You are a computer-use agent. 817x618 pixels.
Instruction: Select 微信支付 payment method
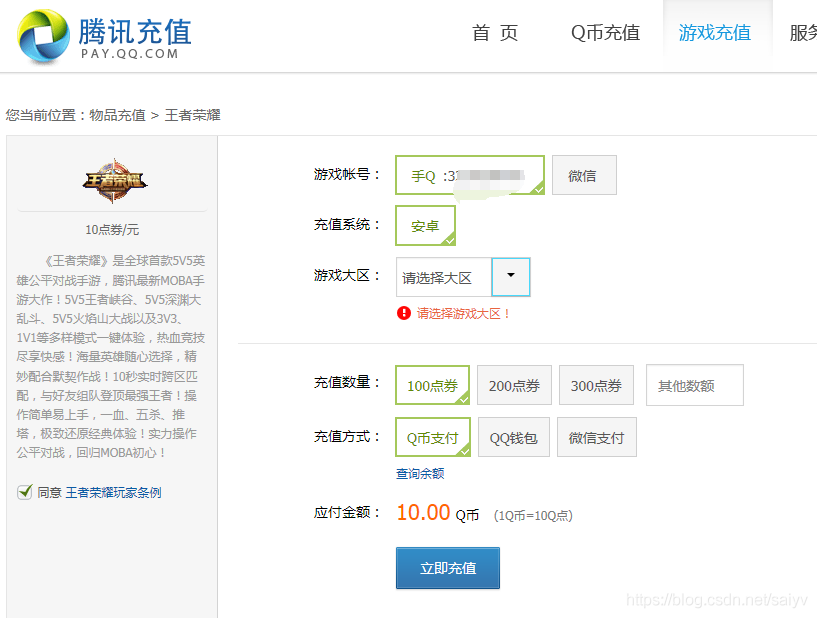[x=597, y=437]
